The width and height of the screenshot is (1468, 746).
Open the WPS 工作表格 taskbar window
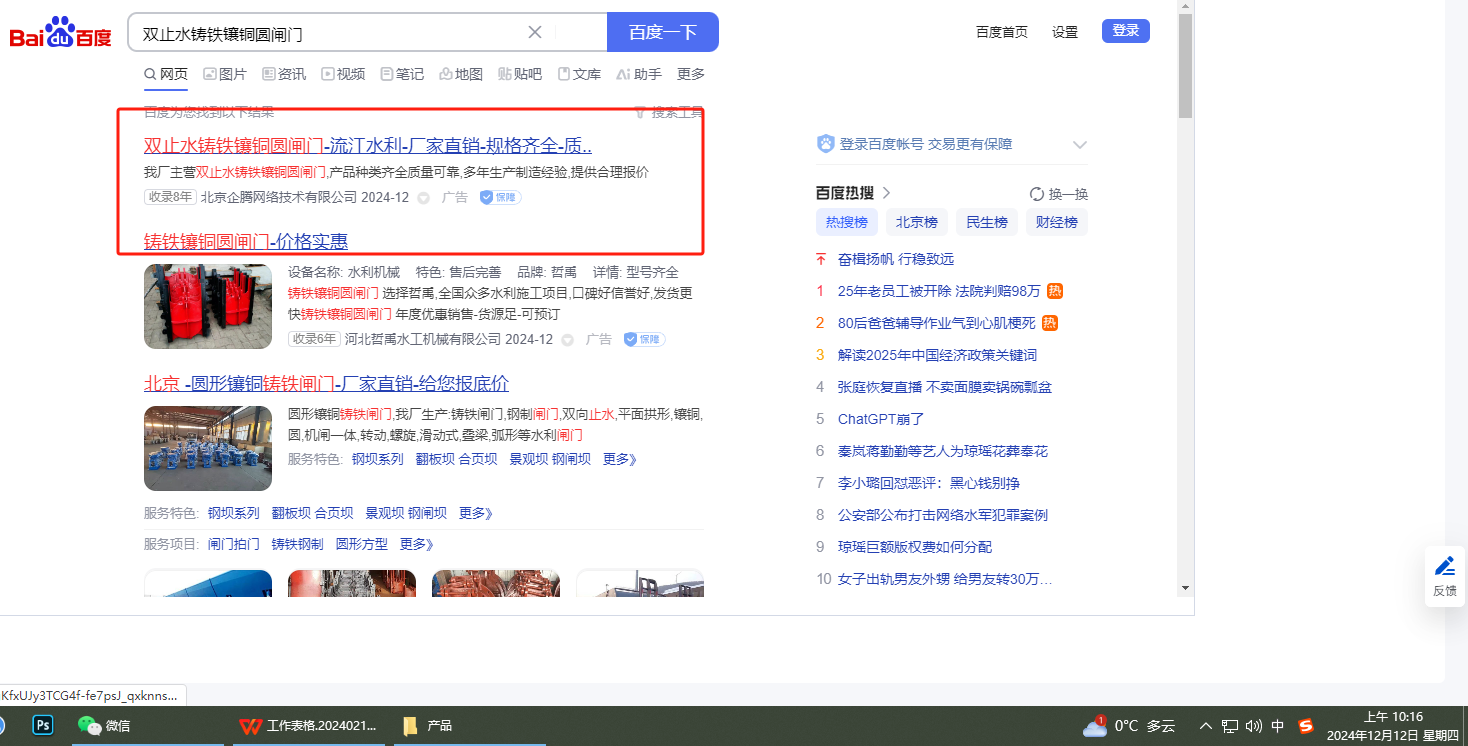pyautogui.click(x=309, y=725)
